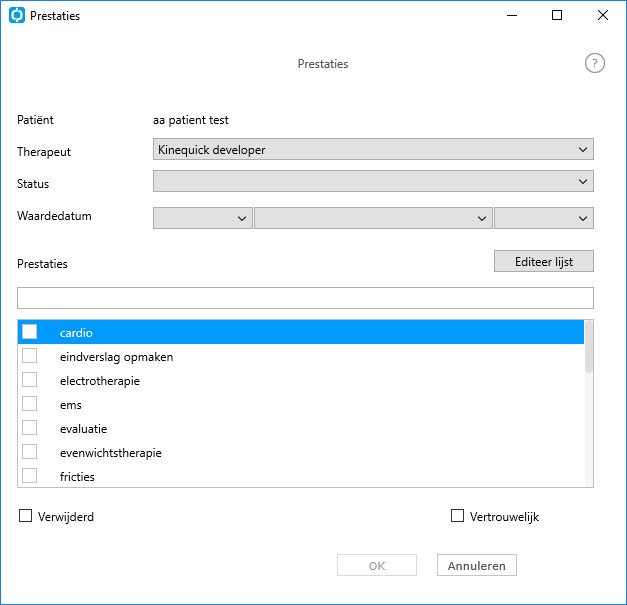This screenshot has height=605, width=627.
Task: Tick the cardio checkbox
Action: coord(30,331)
